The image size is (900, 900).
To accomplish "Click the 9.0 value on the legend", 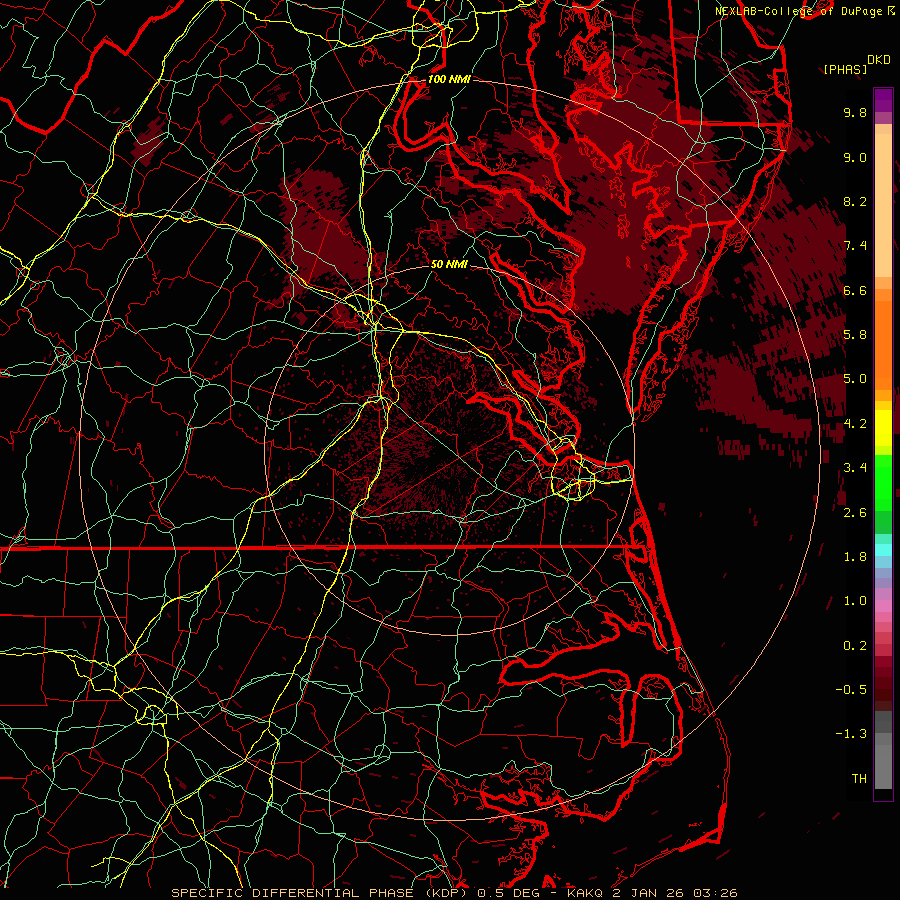I will pyautogui.click(x=855, y=157).
